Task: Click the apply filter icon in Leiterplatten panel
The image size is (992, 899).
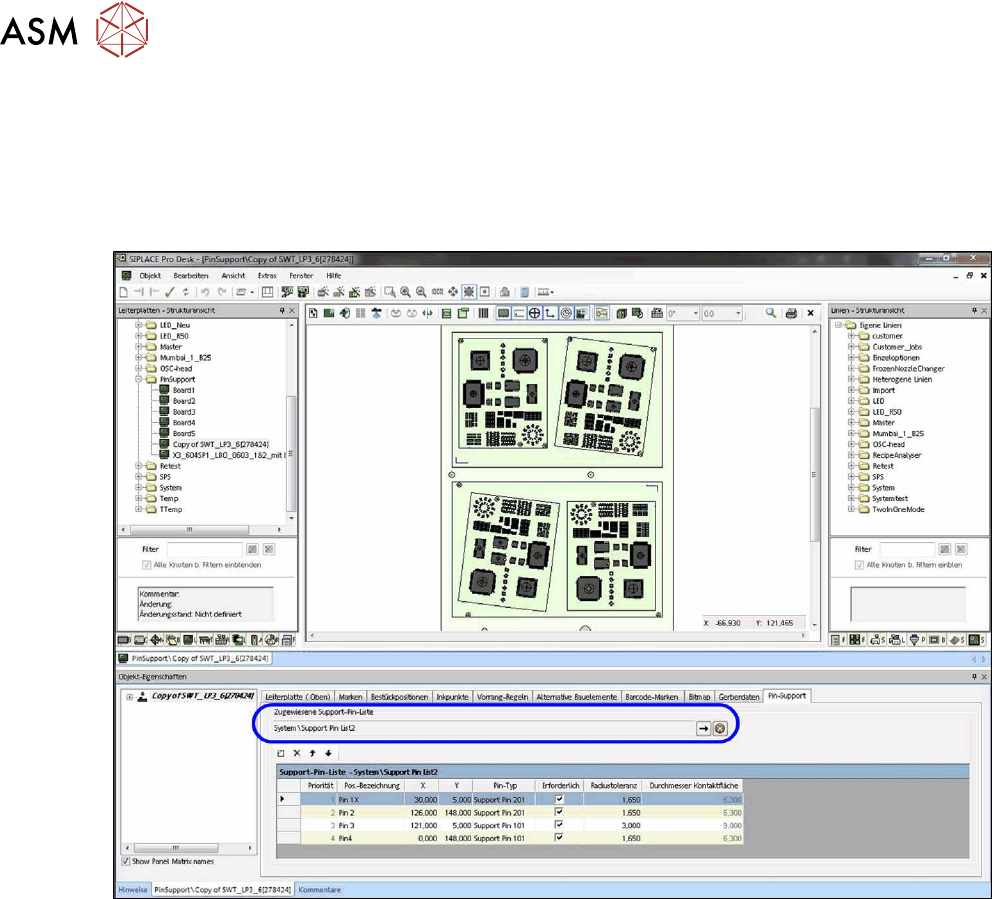Action: pyautogui.click(x=252, y=549)
